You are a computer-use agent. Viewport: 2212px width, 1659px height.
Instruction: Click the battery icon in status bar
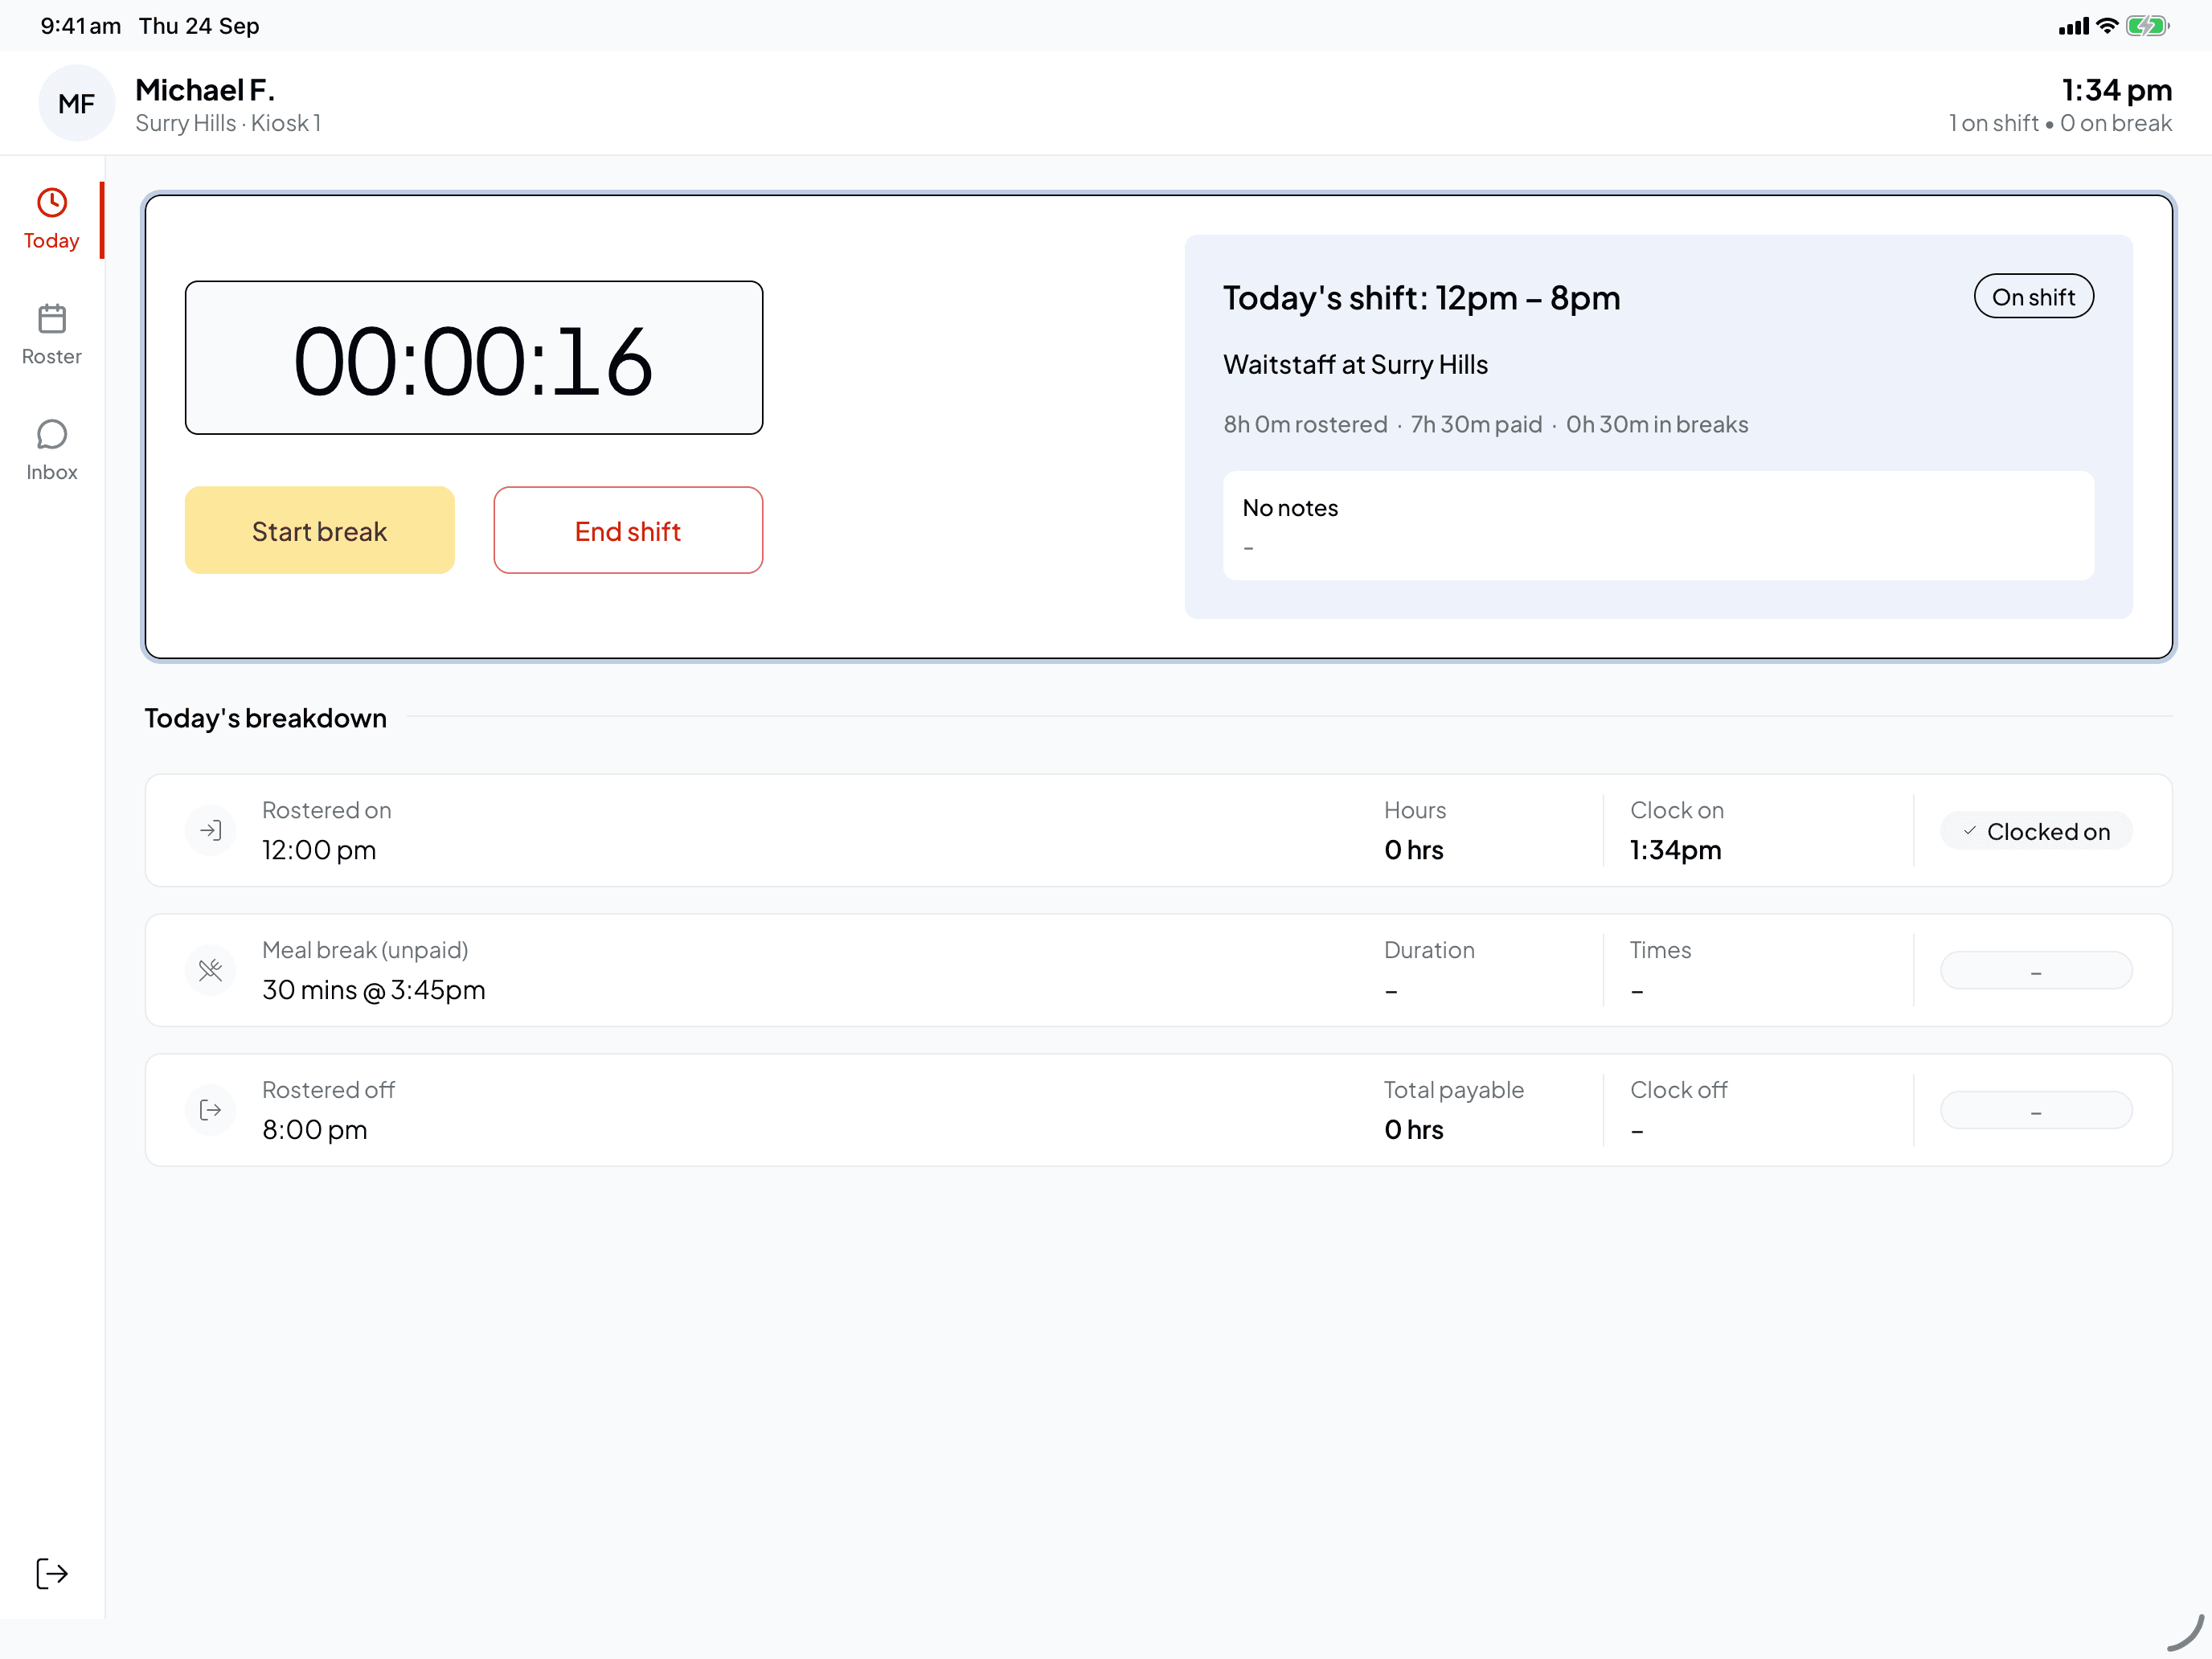2147,26
